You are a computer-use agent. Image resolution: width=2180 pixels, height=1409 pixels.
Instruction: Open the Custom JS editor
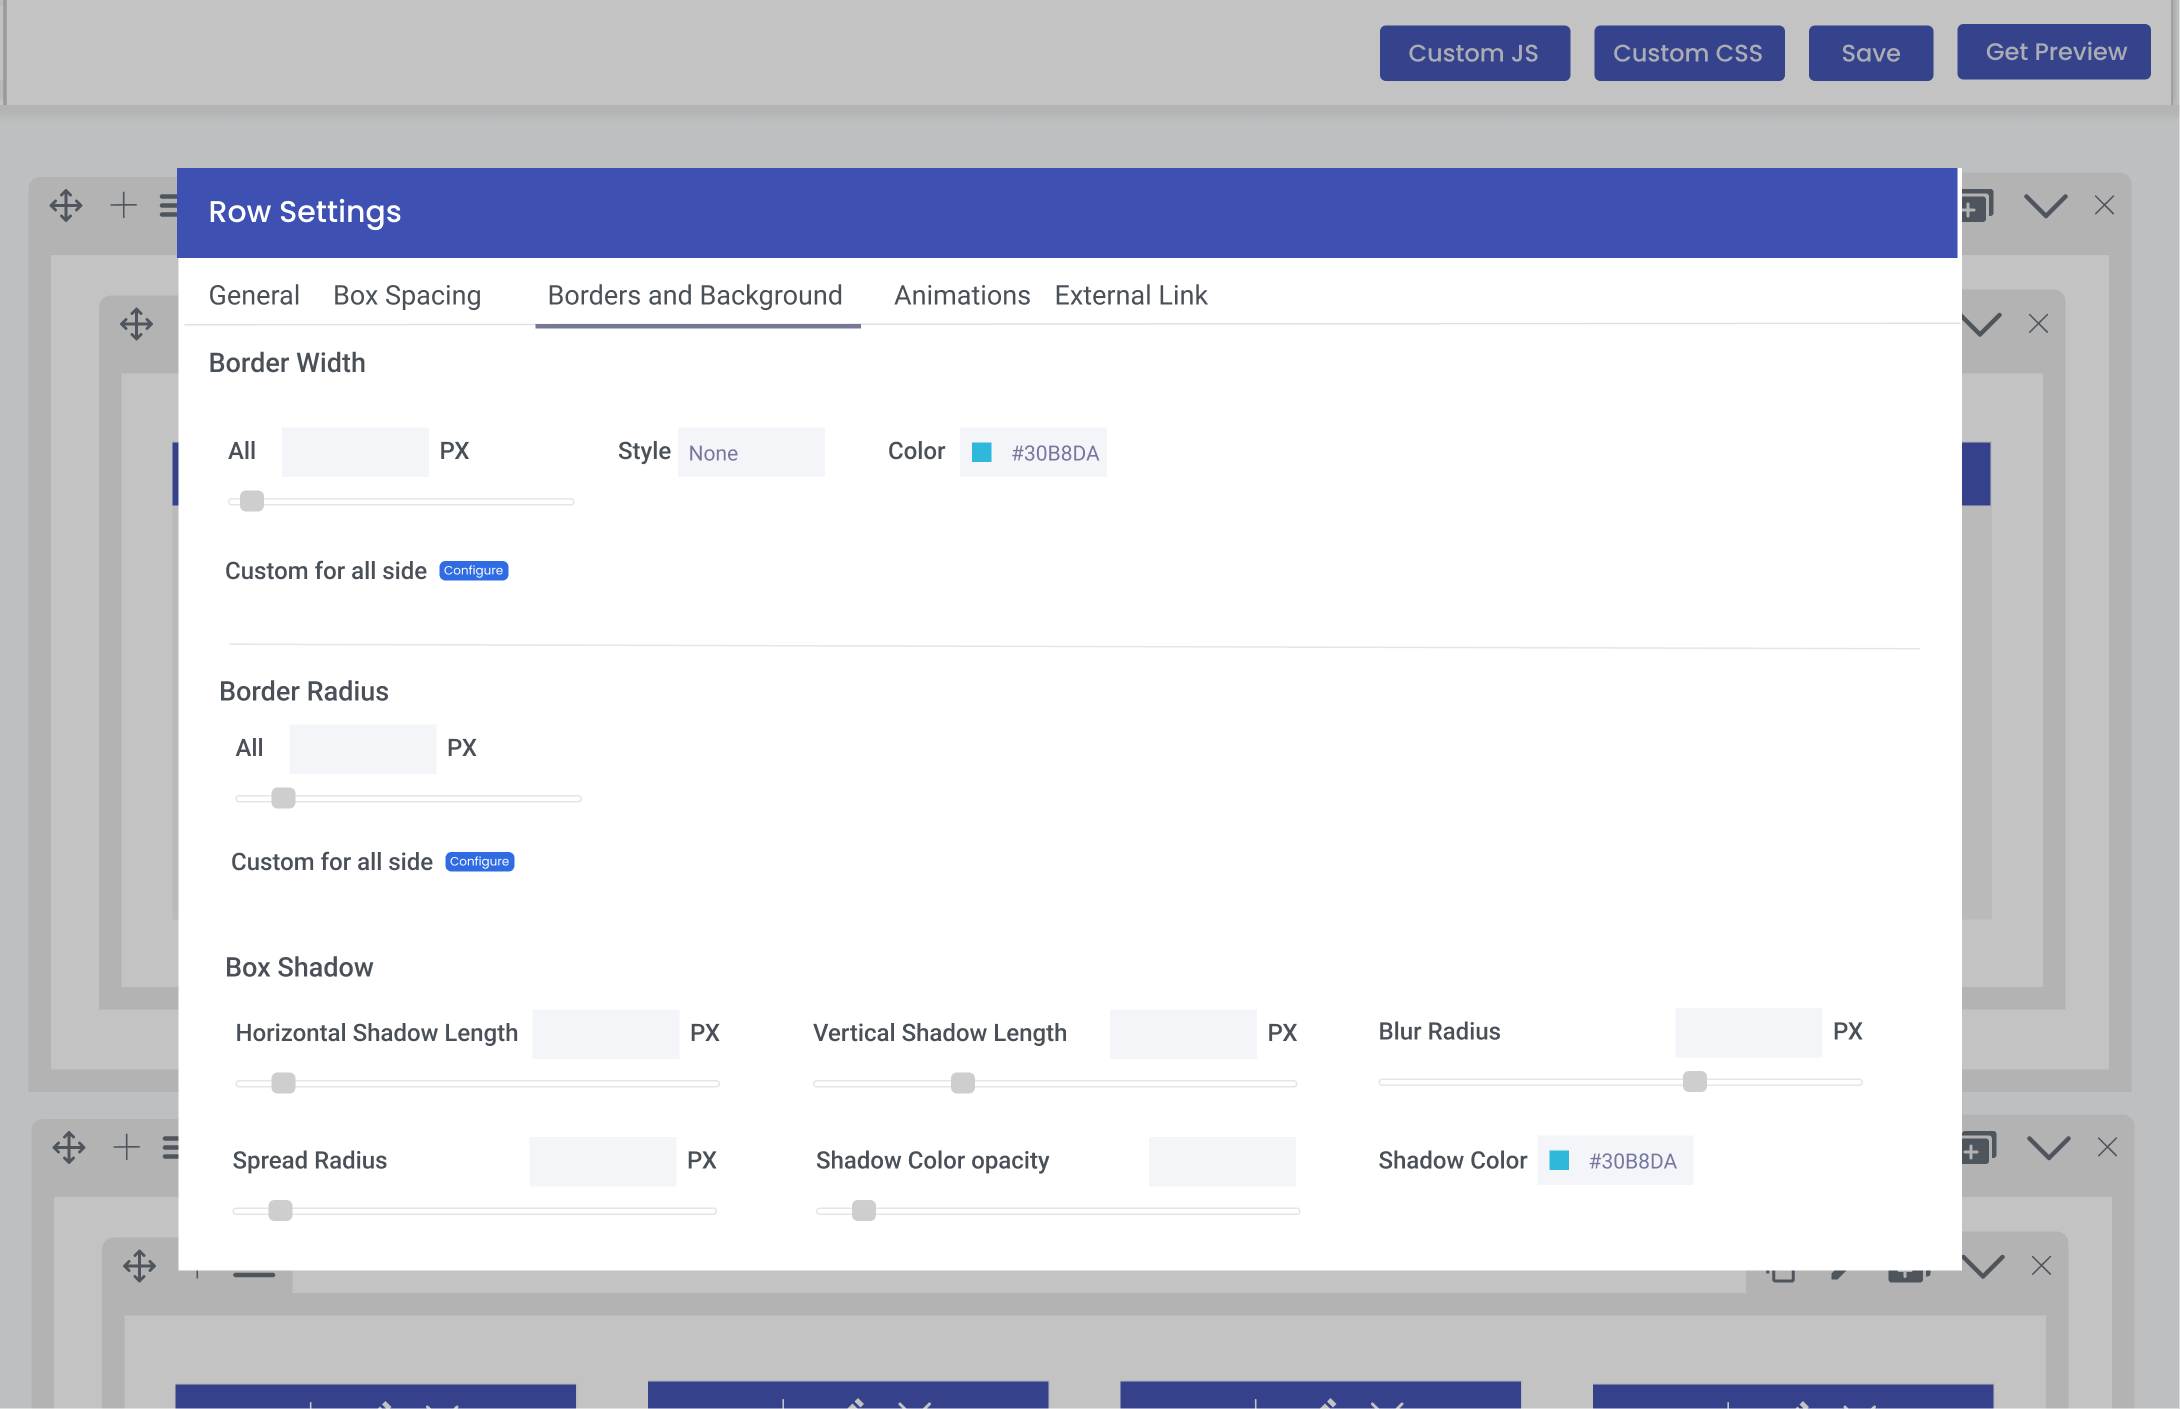click(x=1474, y=53)
